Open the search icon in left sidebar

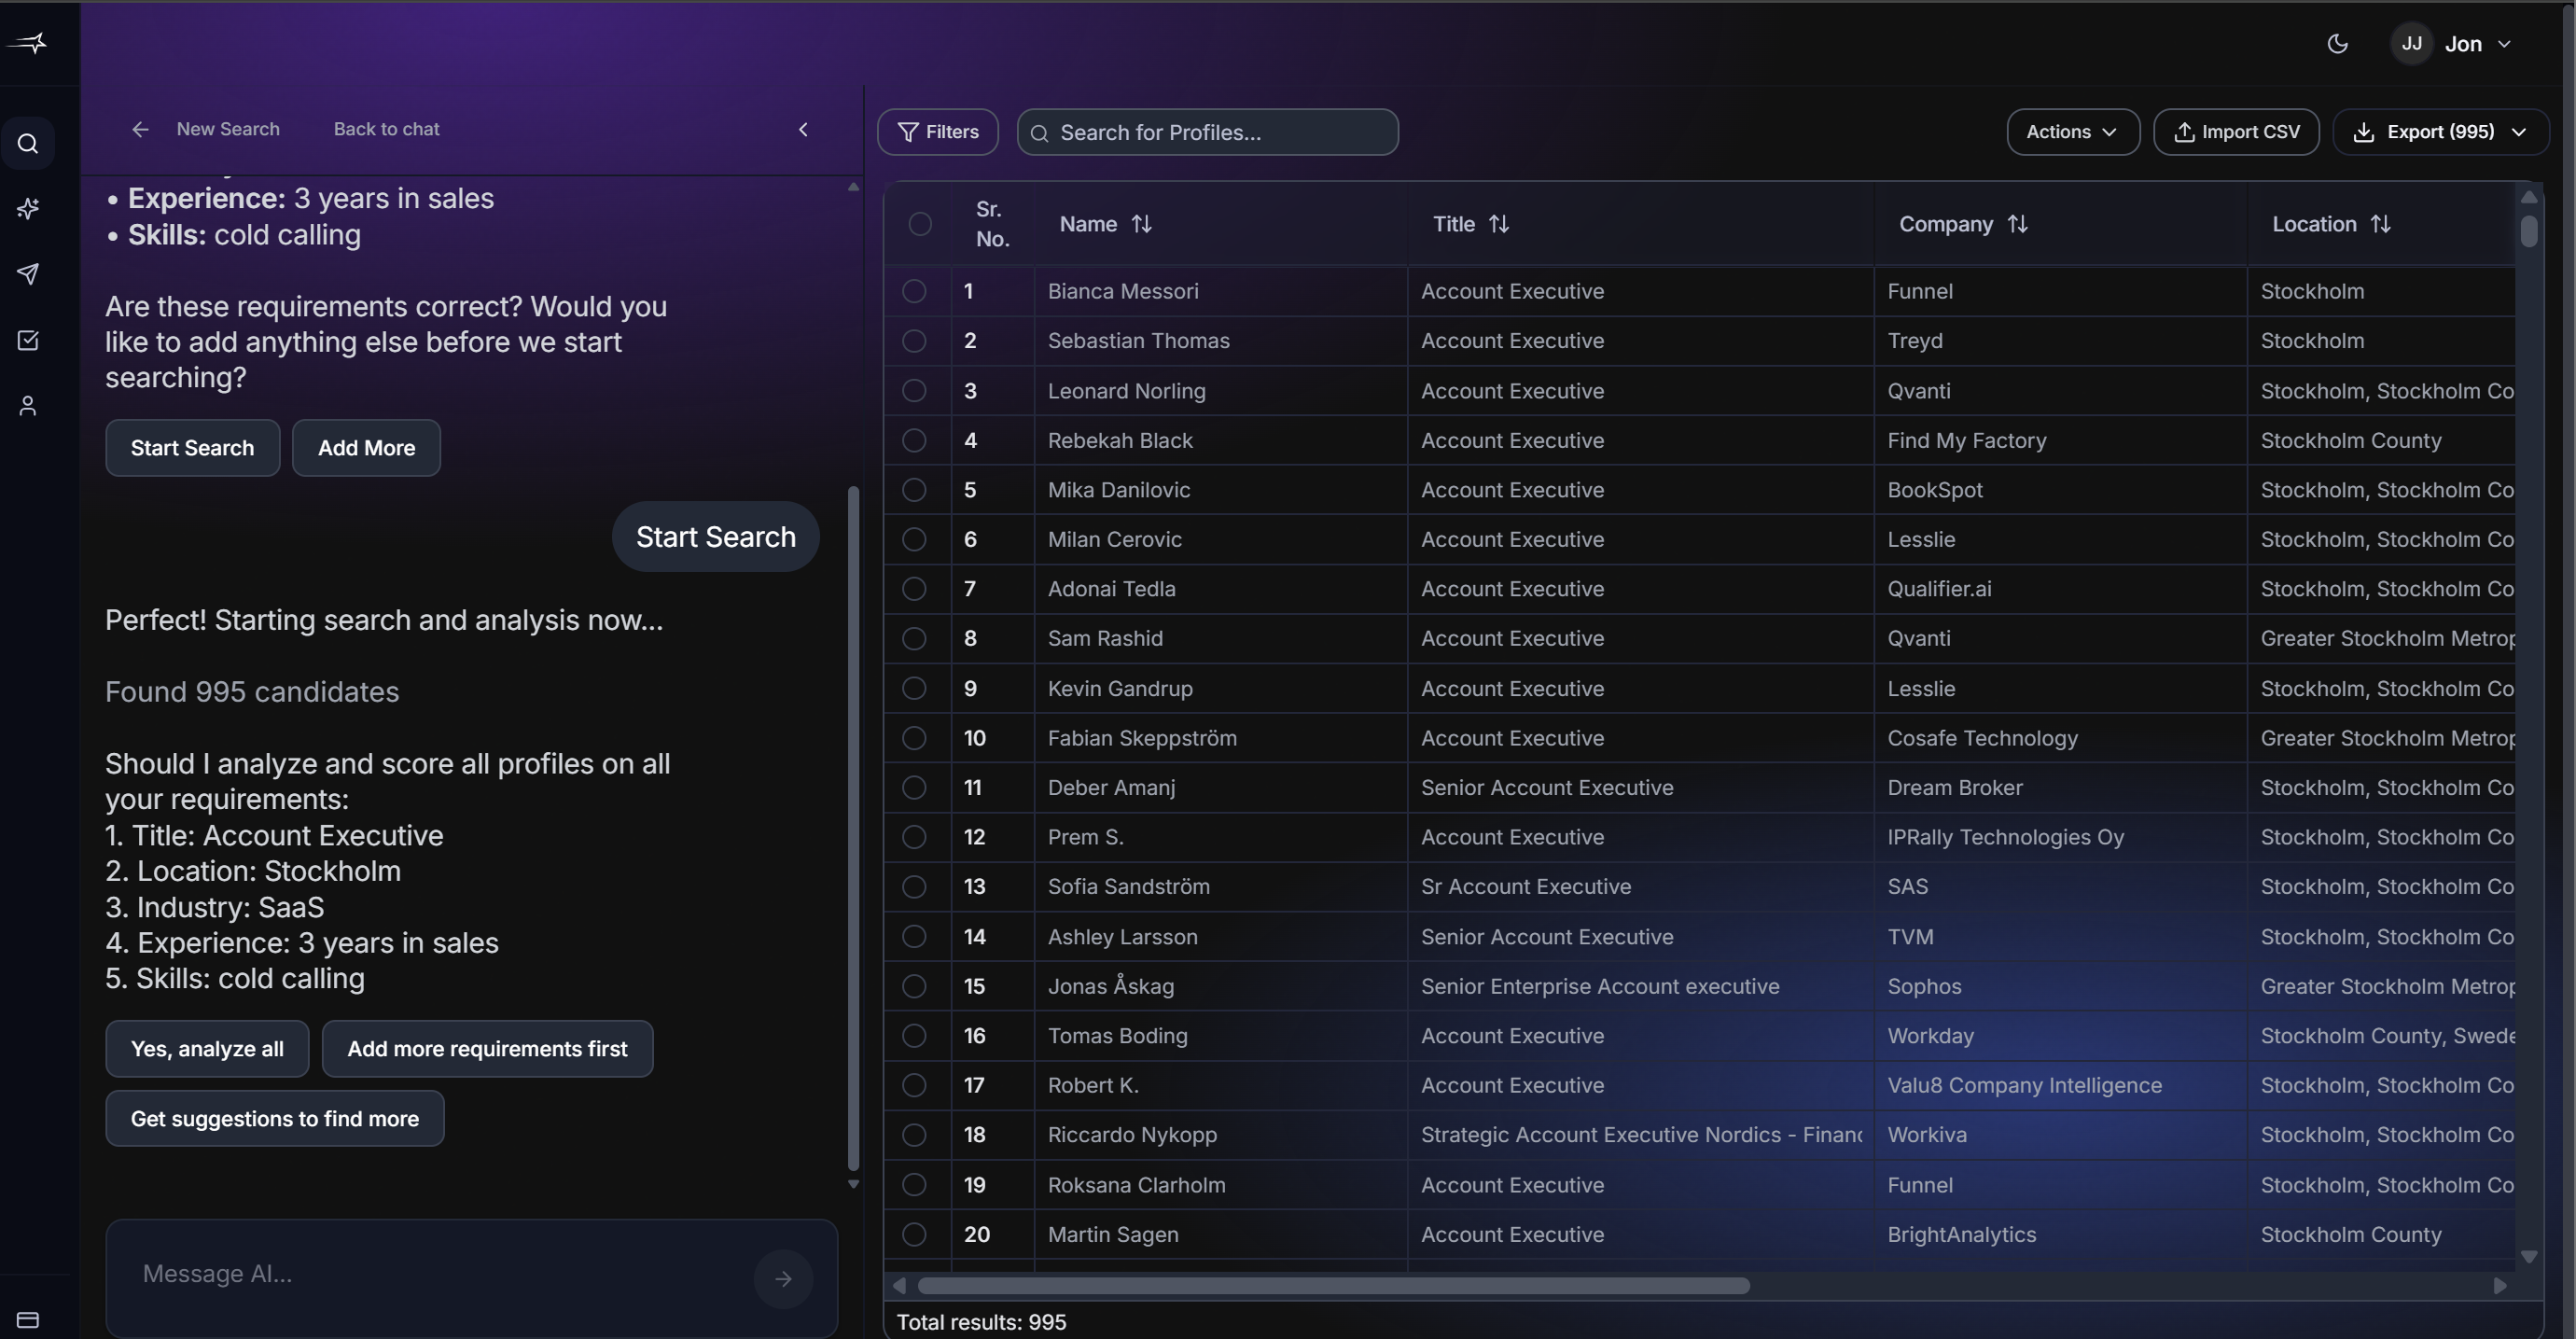pyautogui.click(x=28, y=144)
